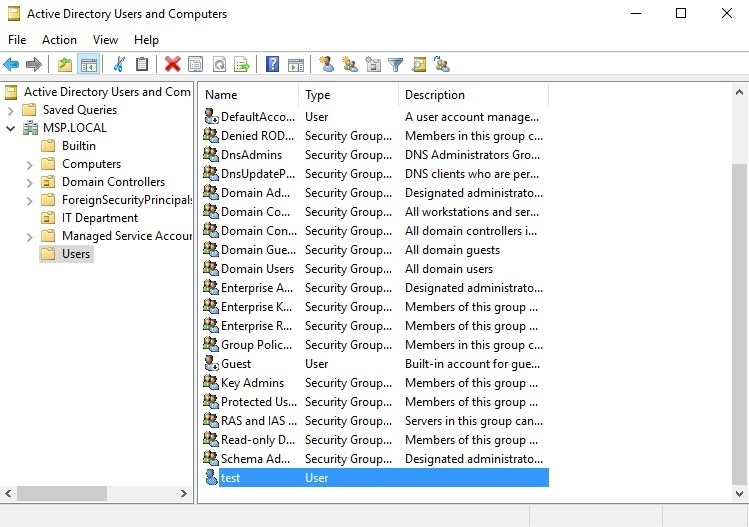This screenshot has width=749, height=527.
Task: Click the Export List toolbar icon
Action: click(x=241, y=65)
